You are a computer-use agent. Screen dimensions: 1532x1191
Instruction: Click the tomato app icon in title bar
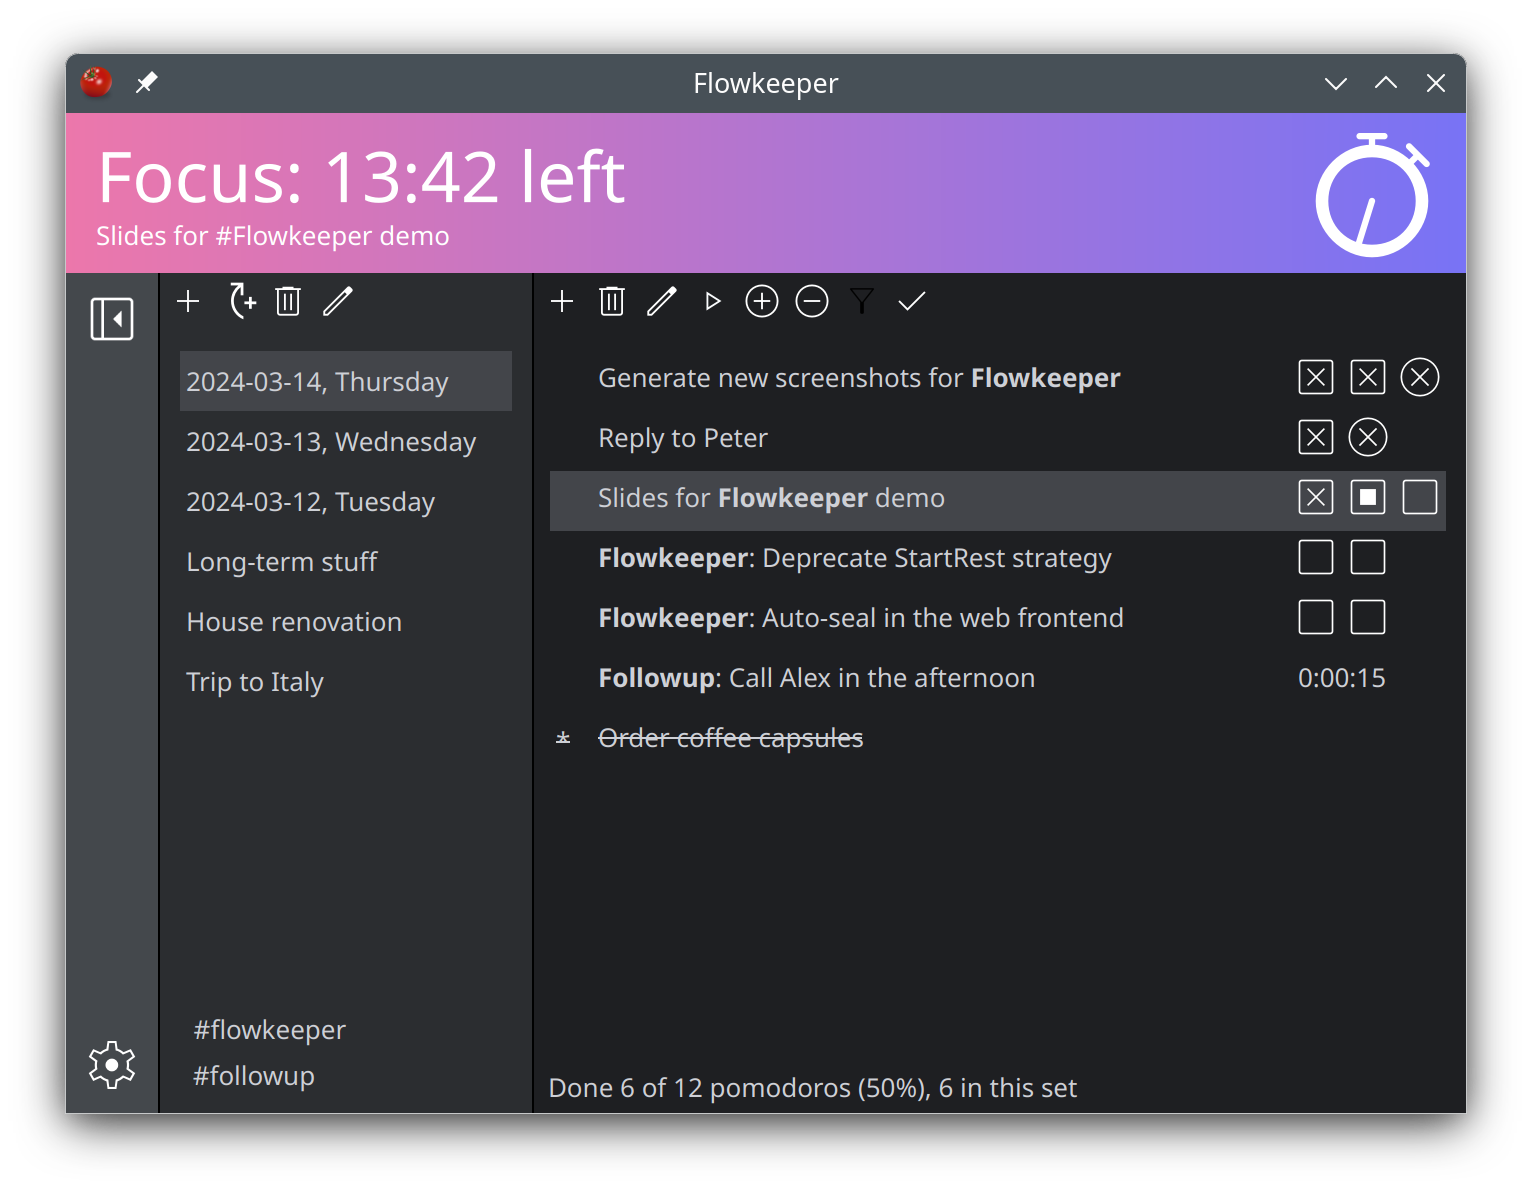pos(96,82)
